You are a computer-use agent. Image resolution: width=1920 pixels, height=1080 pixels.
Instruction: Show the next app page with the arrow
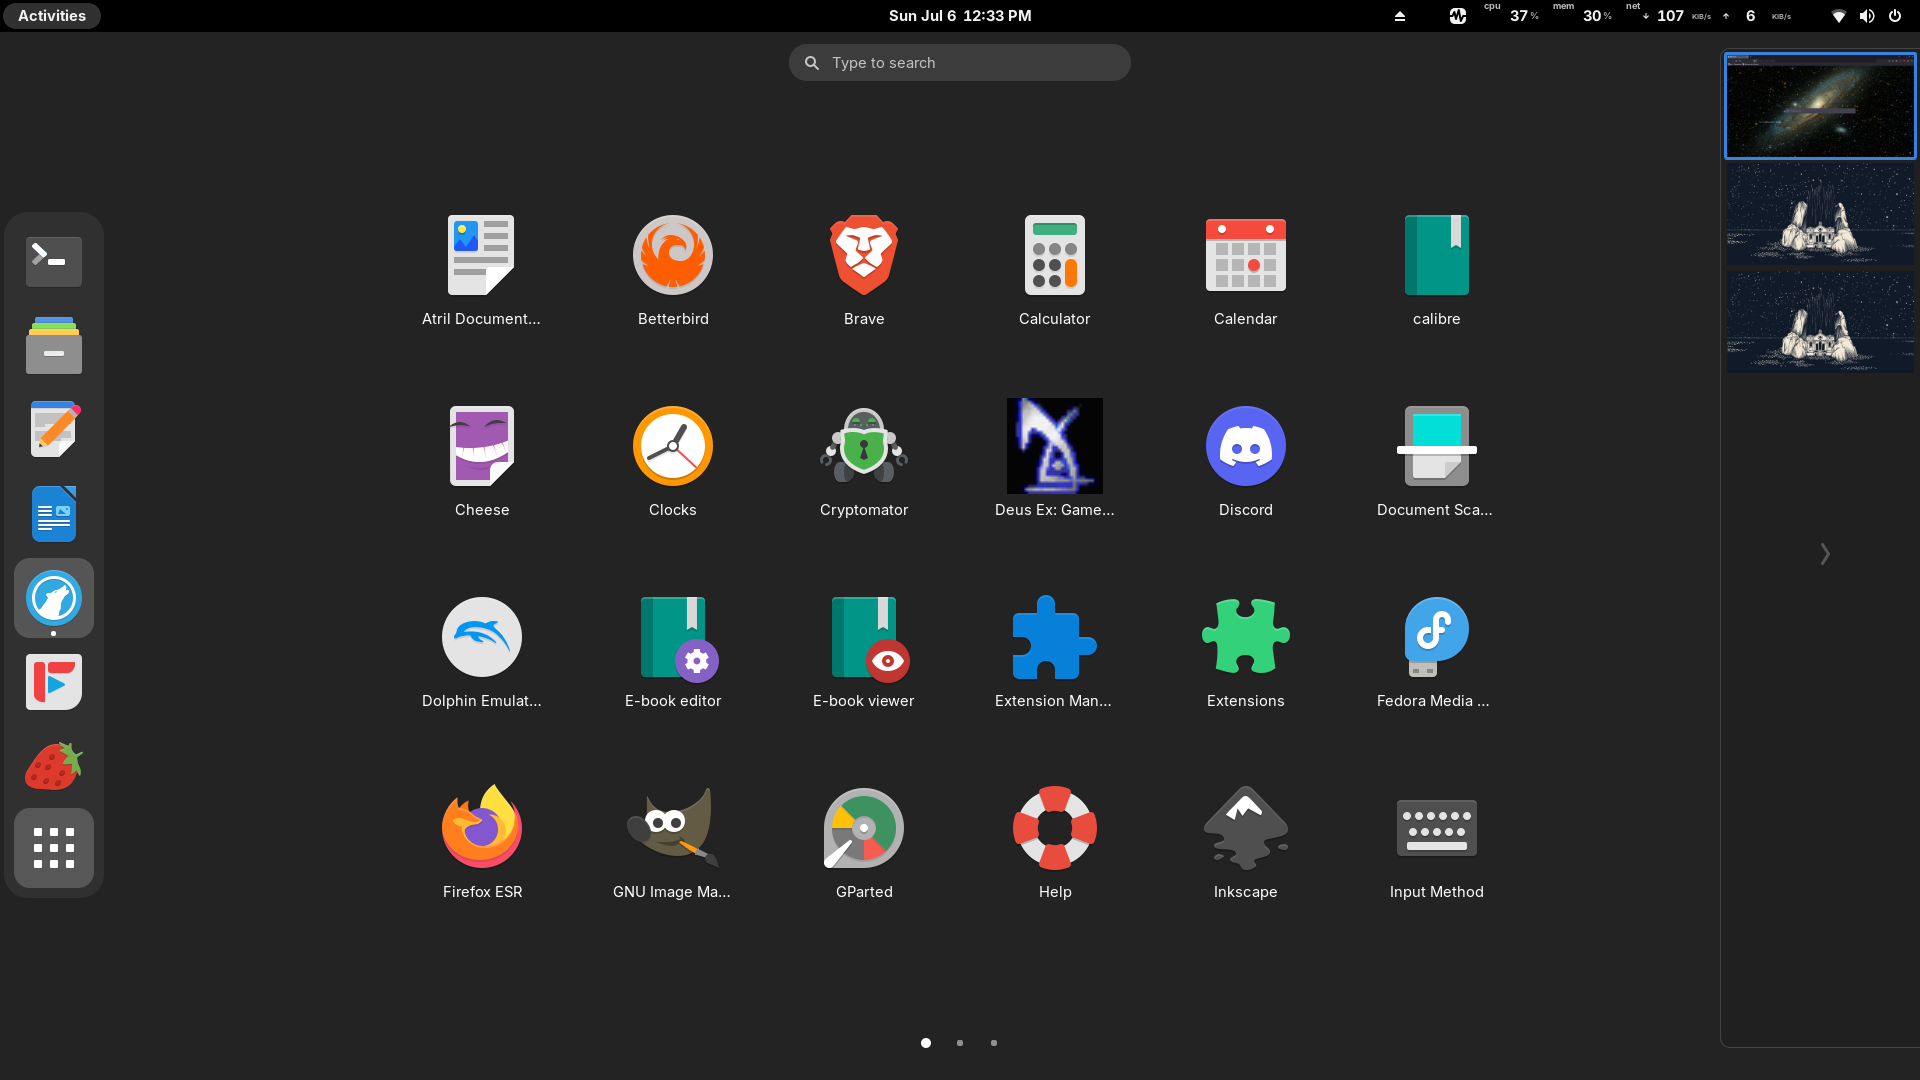click(1825, 554)
